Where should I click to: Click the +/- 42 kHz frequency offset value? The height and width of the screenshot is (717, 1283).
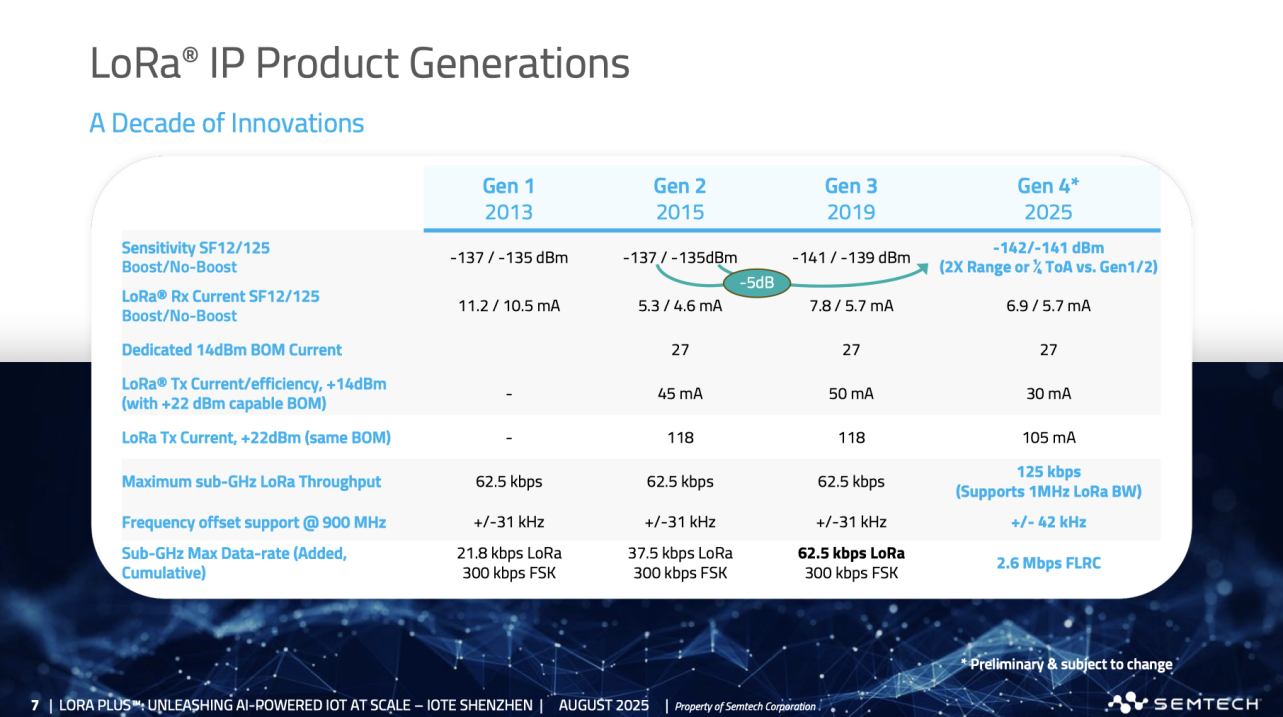point(1048,522)
